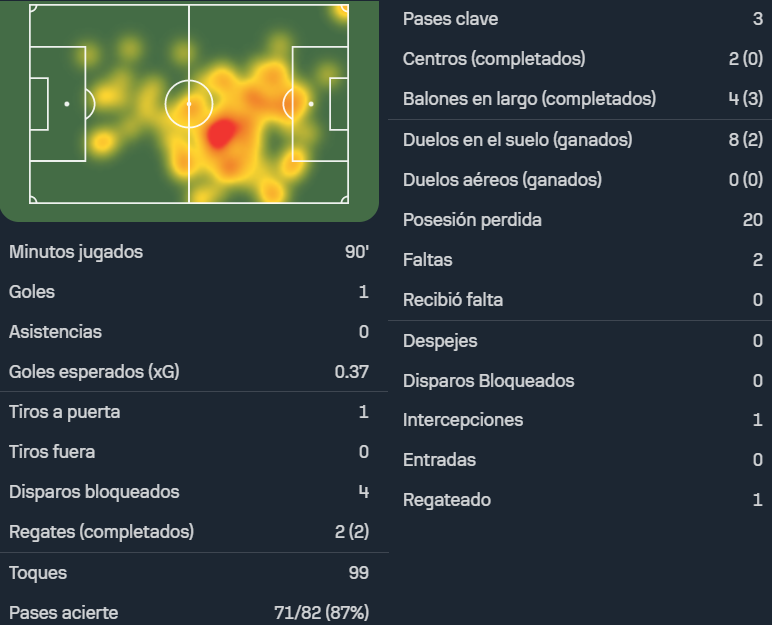Click Regates (completados) stat row
The image size is (772, 625).
189,531
